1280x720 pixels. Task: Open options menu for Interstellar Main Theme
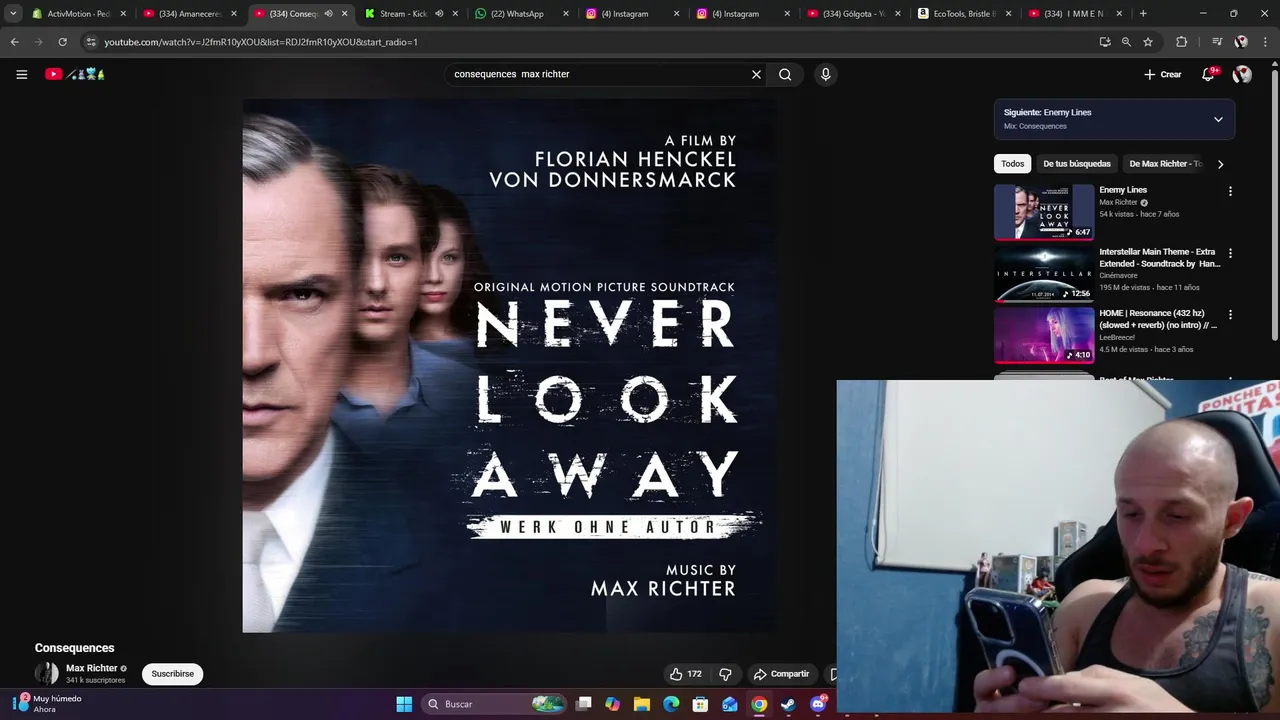point(1230,253)
